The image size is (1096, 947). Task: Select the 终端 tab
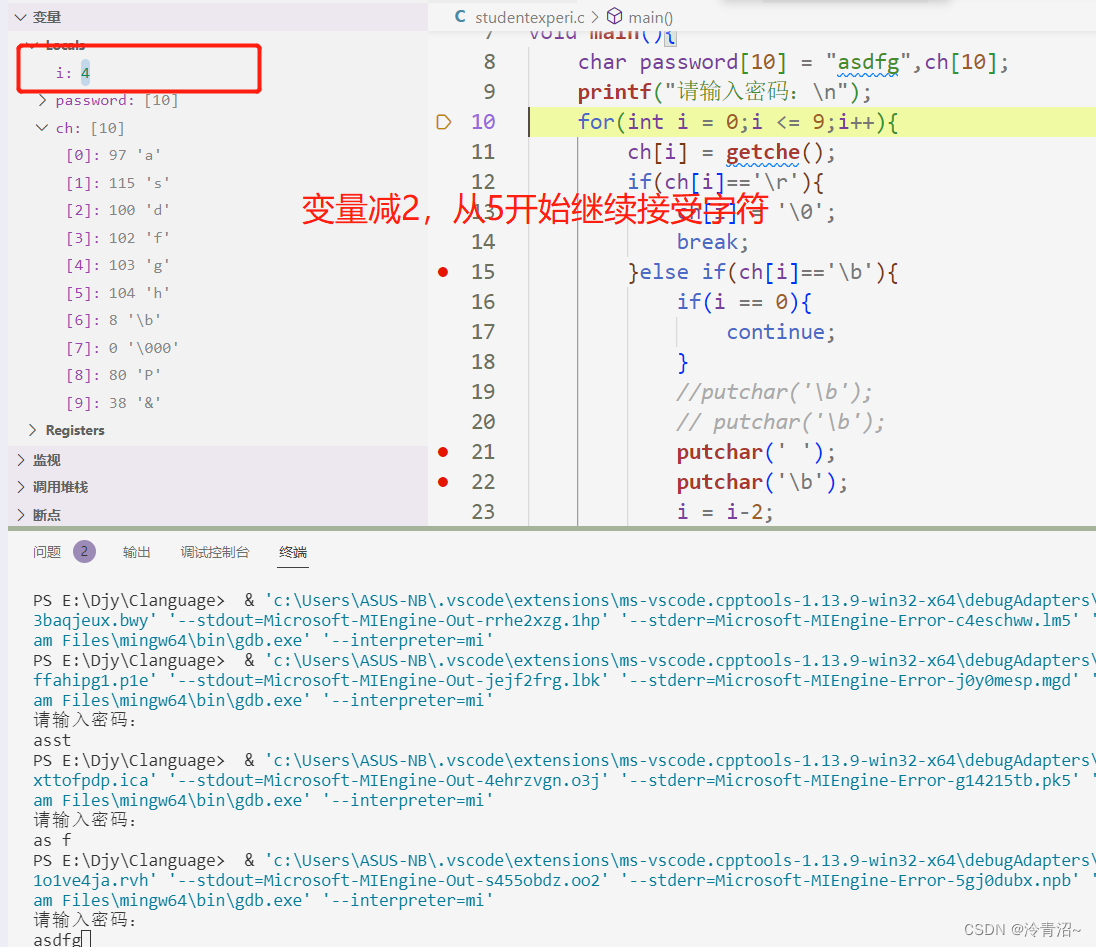(292, 551)
